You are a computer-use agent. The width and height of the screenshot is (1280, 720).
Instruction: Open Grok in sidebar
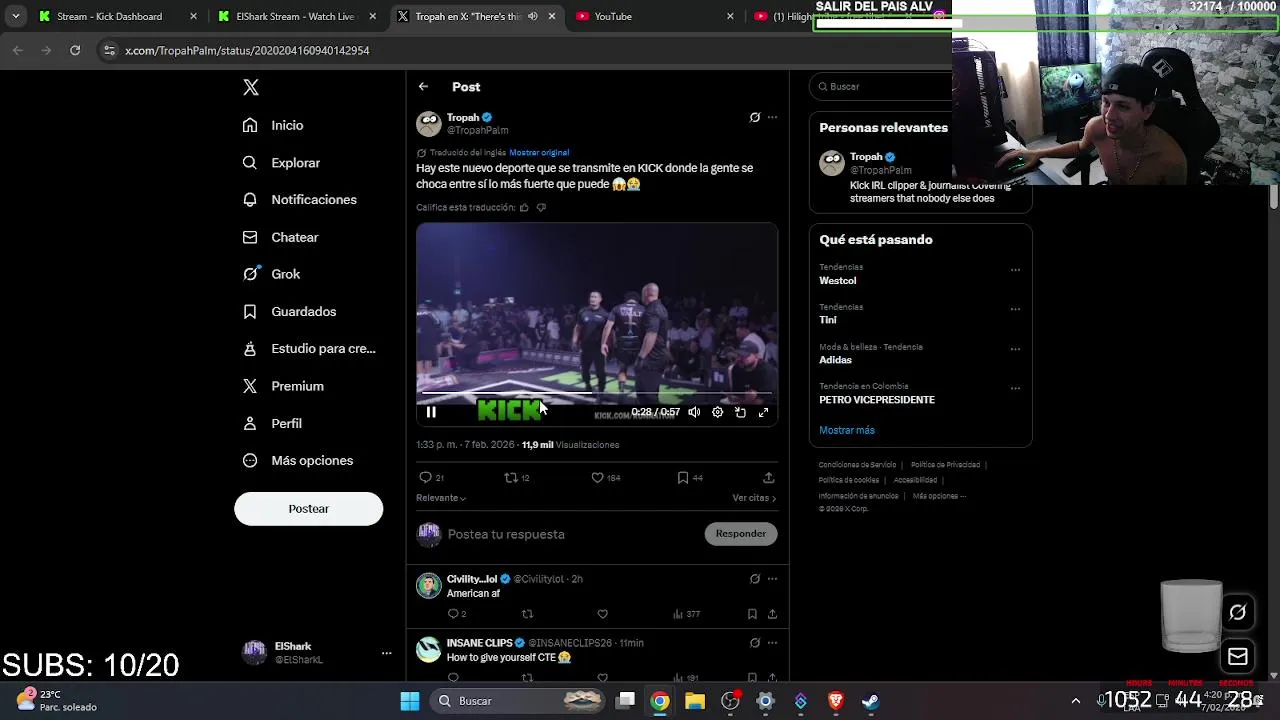click(x=271, y=274)
